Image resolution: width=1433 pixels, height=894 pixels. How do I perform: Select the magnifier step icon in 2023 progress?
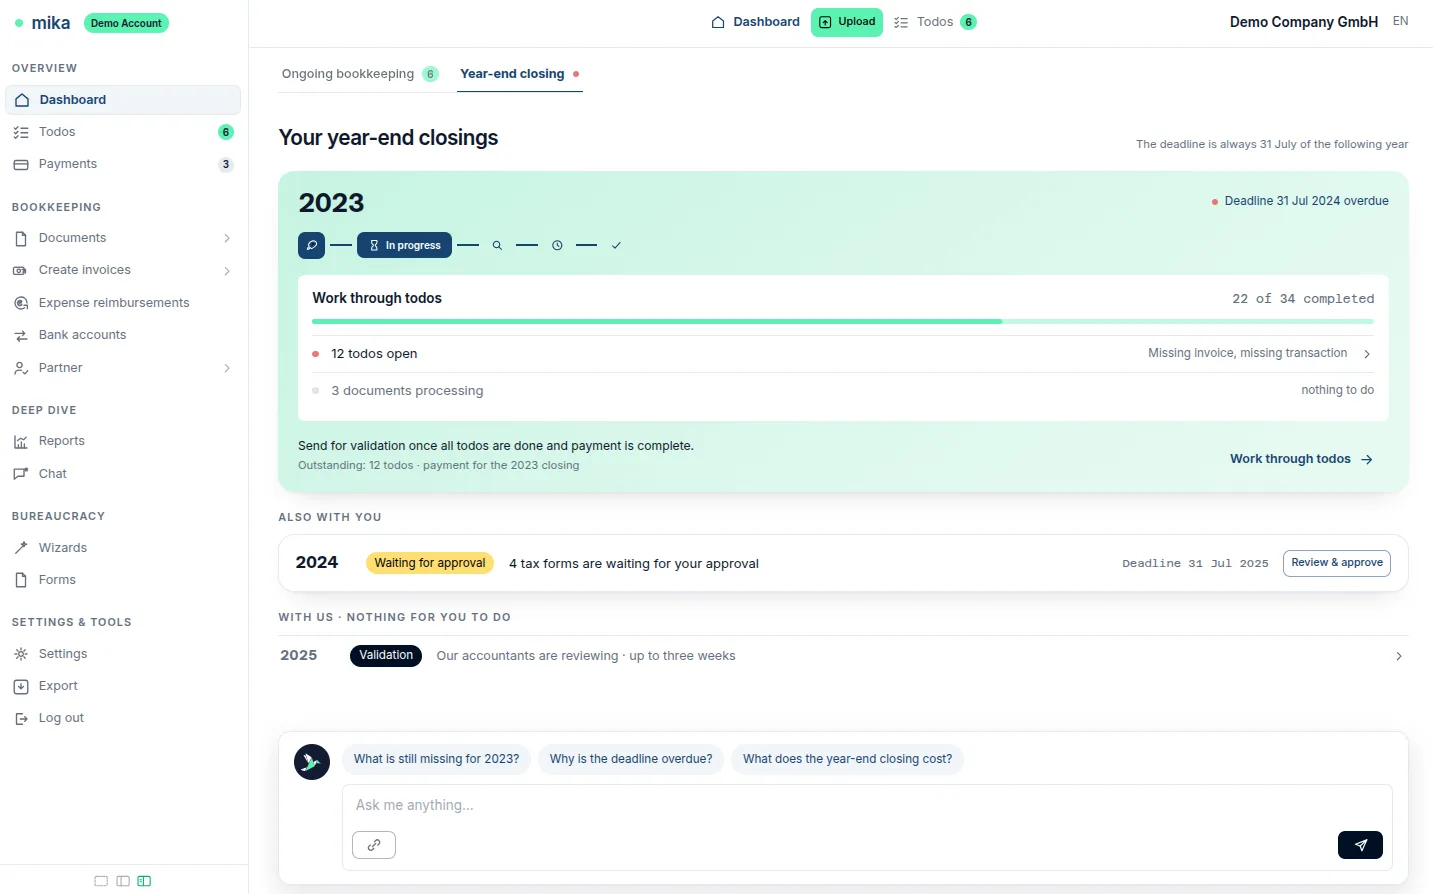(497, 245)
